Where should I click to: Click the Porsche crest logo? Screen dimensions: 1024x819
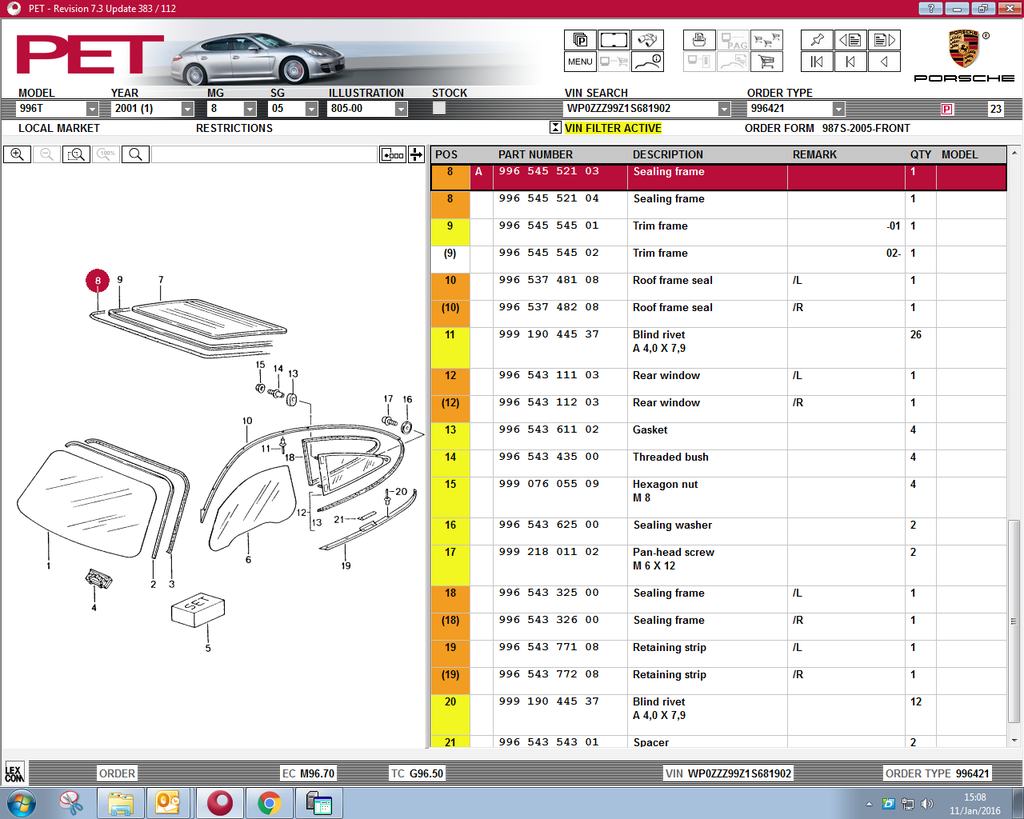(x=964, y=49)
